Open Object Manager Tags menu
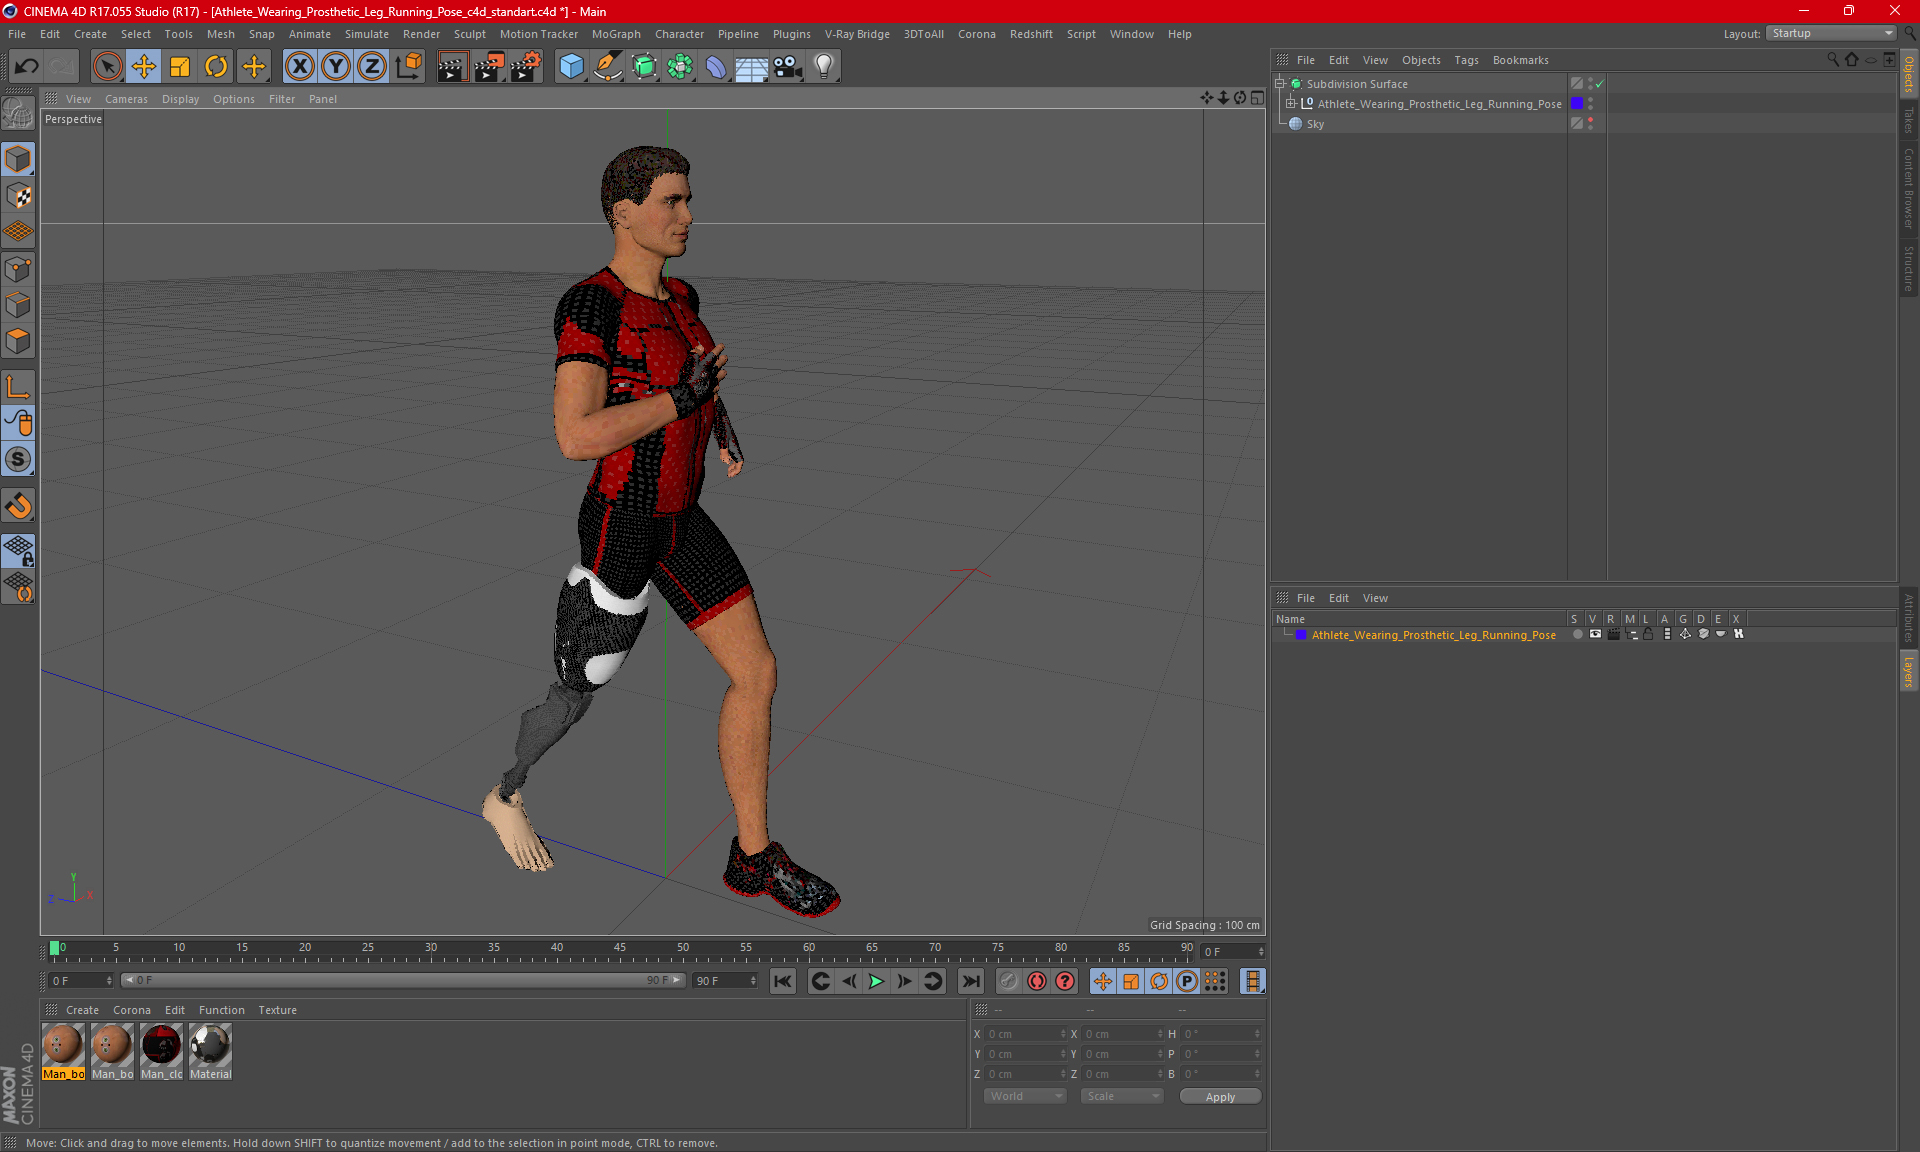 [1466, 60]
